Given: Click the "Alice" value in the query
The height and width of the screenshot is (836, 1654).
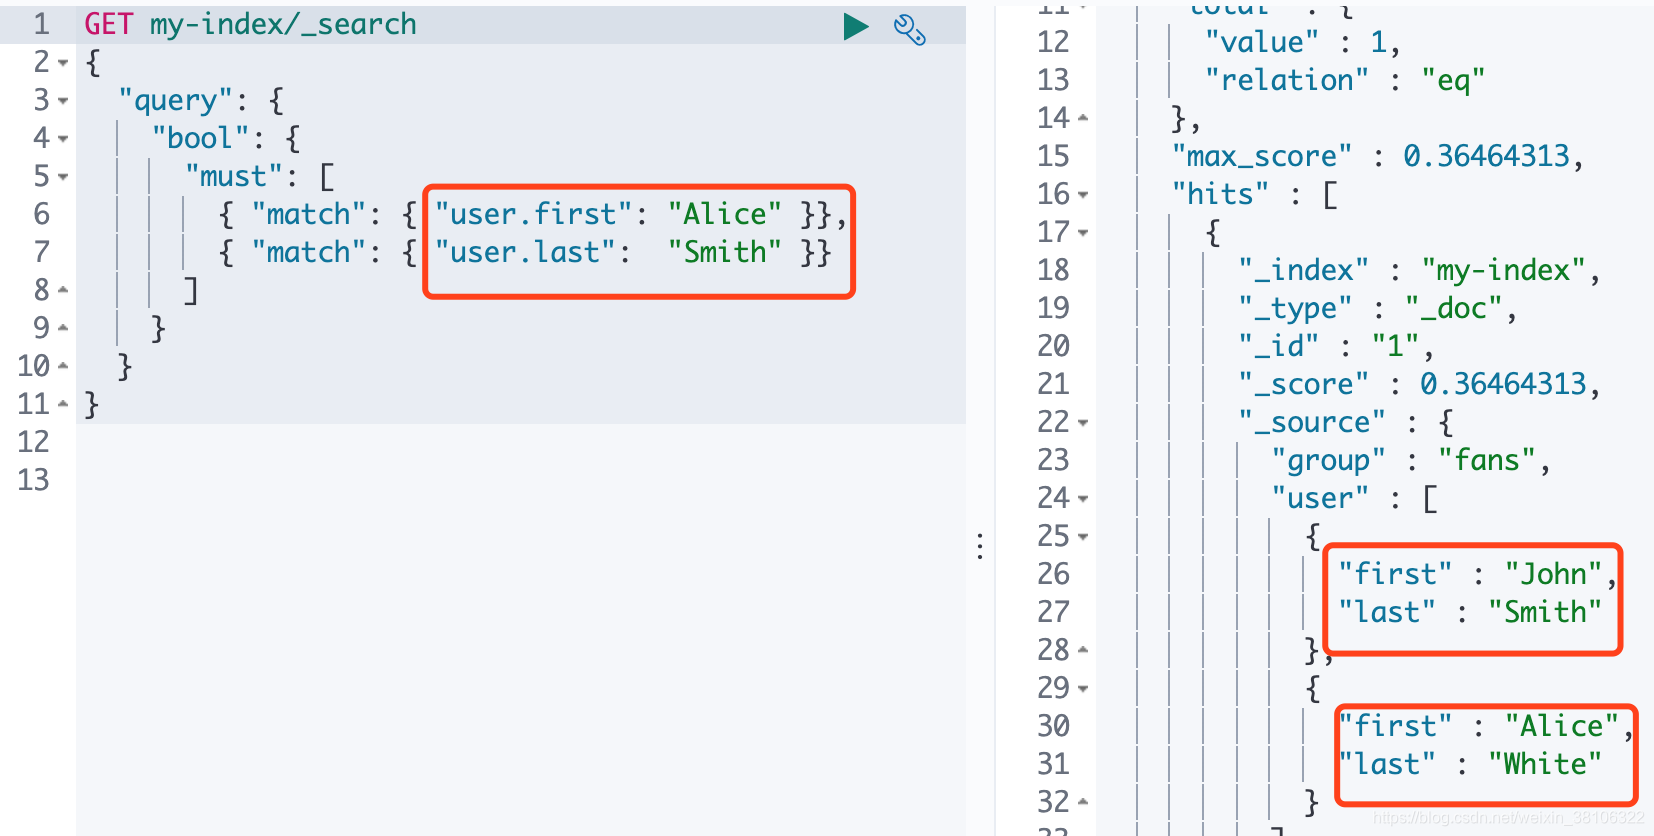Looking at the screenshot, I should pos(725,214).
